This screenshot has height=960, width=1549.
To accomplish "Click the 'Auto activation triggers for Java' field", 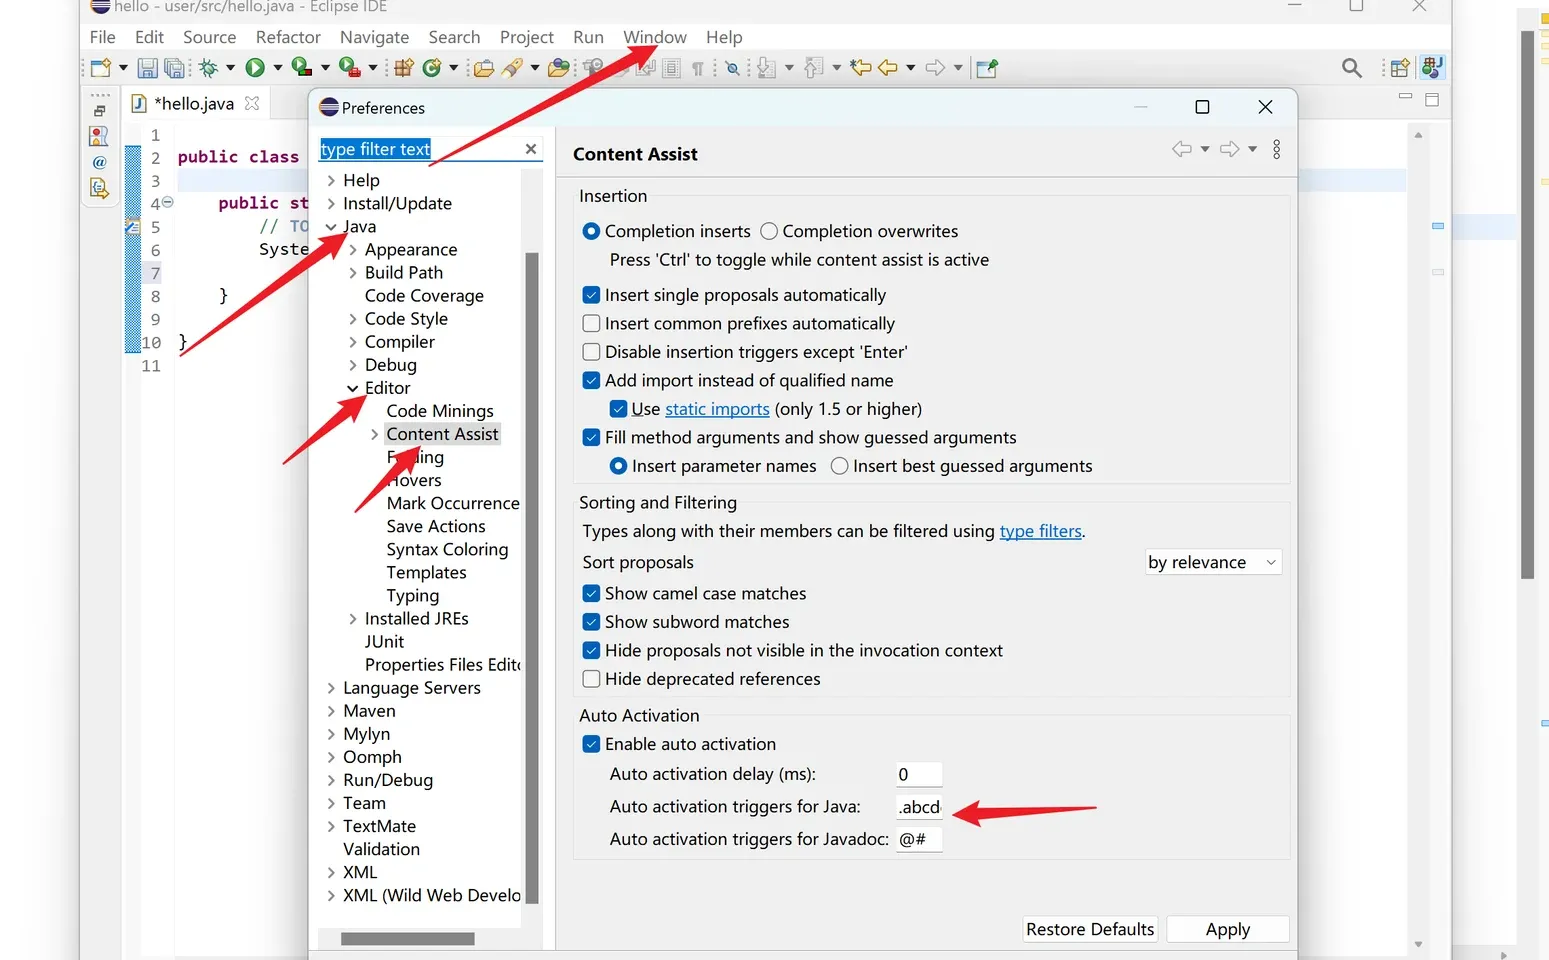I will point(919,807).
